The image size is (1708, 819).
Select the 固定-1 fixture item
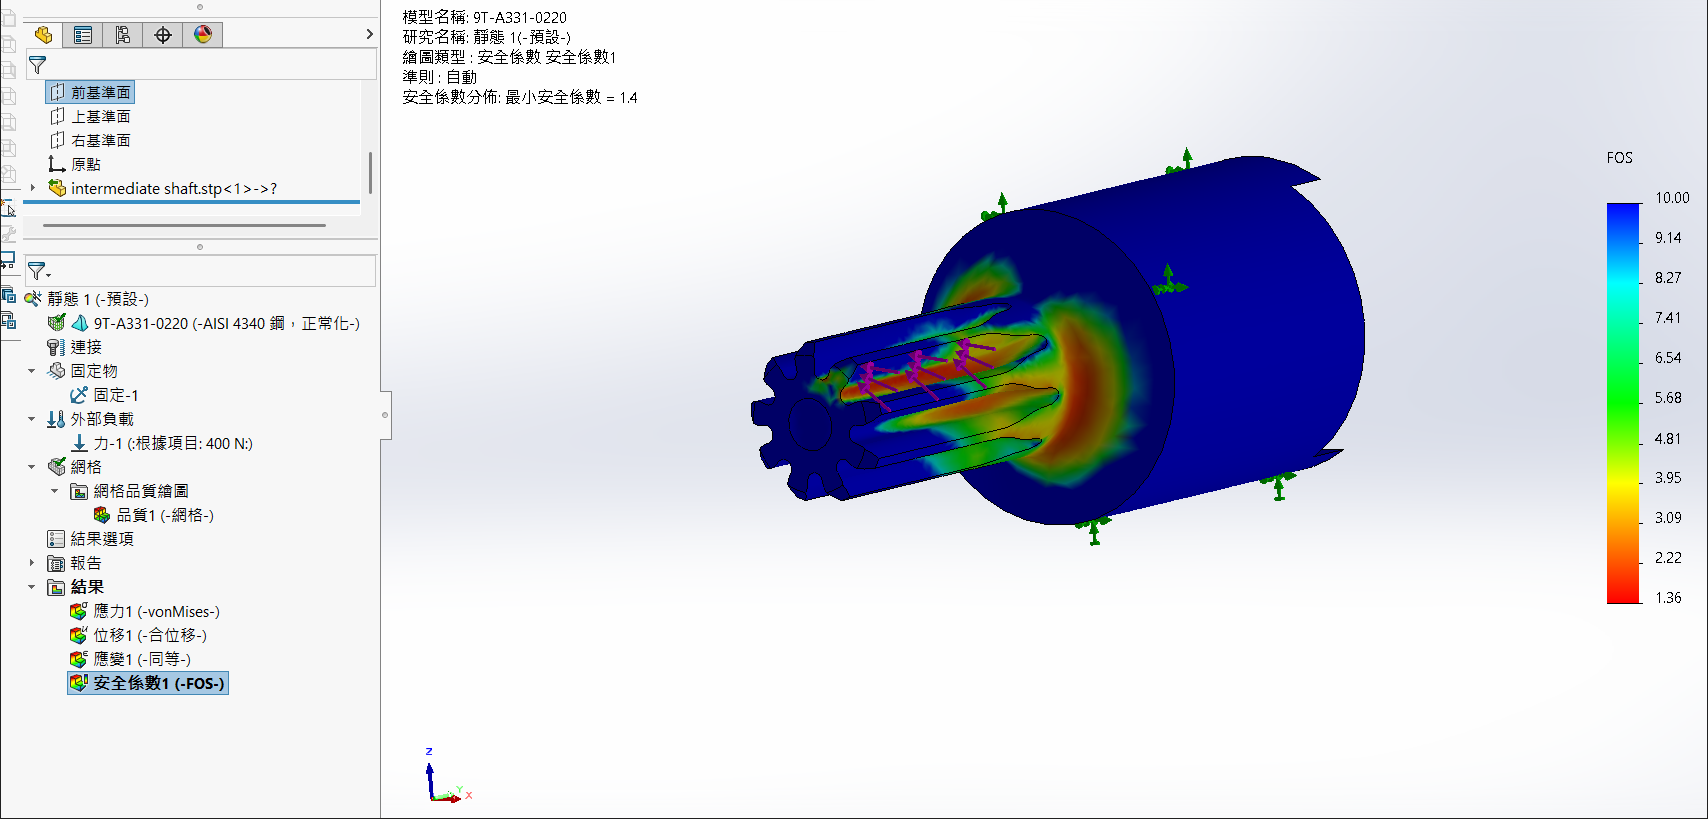(x=115, y=395)
